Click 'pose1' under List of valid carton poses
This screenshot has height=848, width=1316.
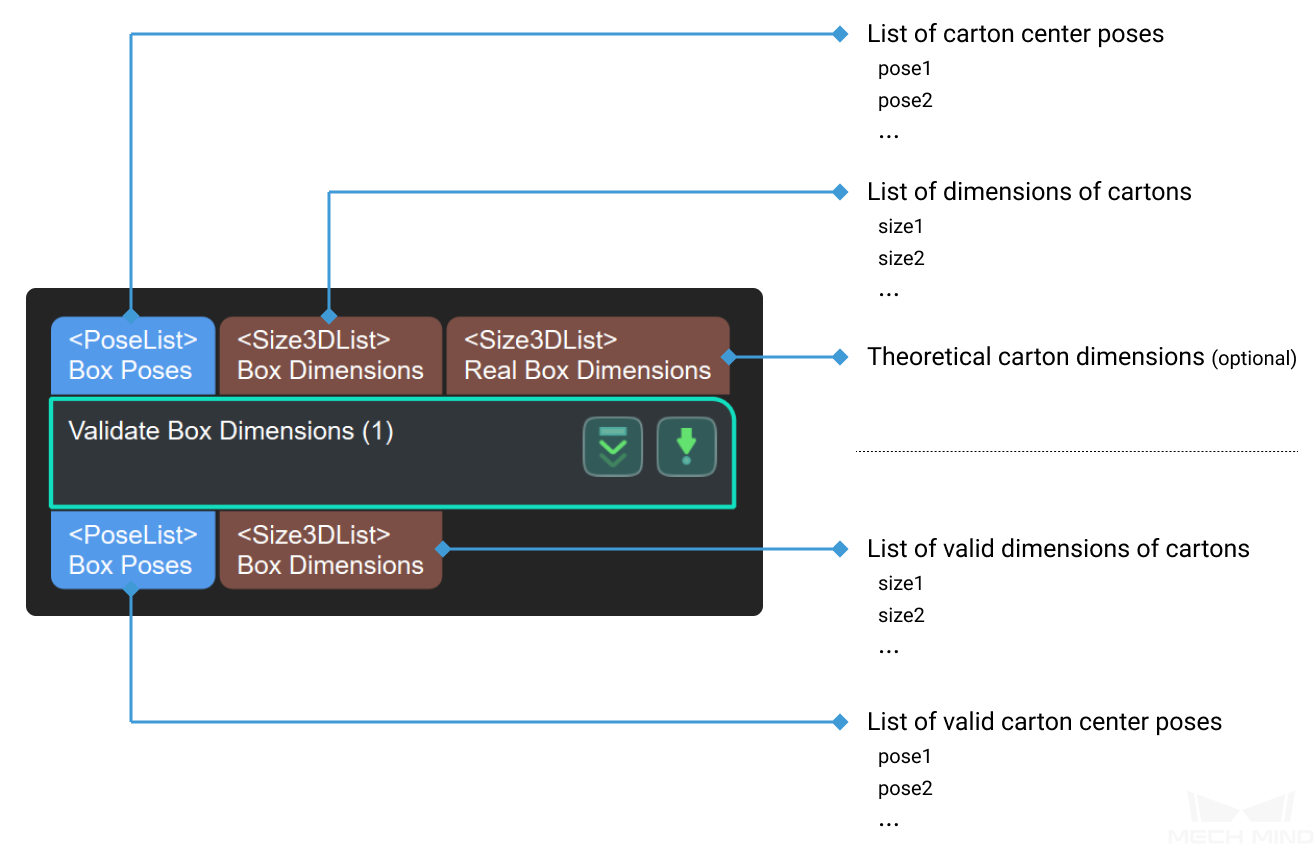coord(905,757)
